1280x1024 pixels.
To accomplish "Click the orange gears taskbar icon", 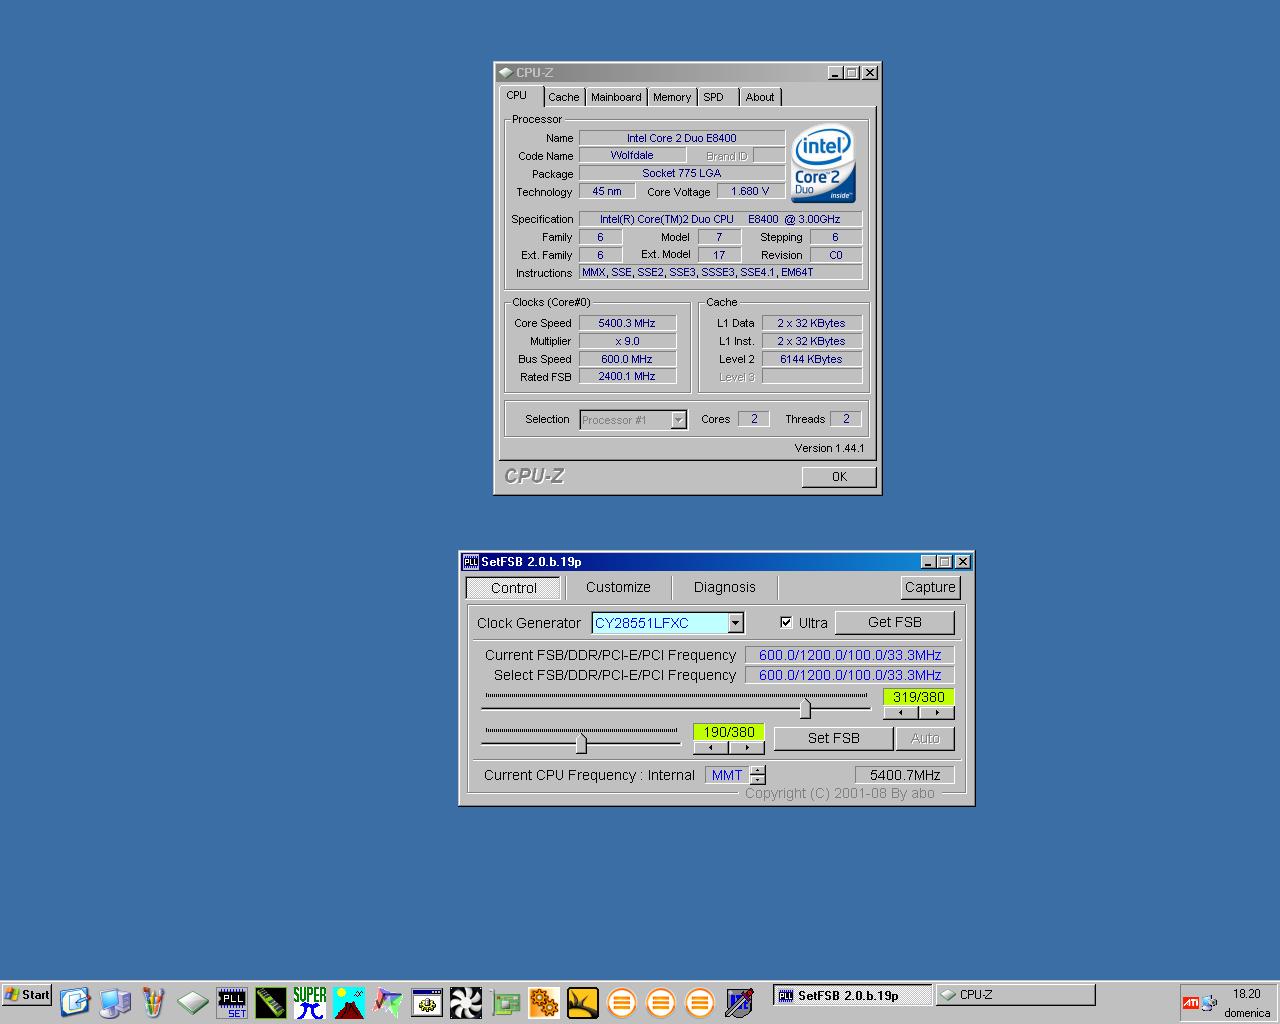I will pos(544,1002).
